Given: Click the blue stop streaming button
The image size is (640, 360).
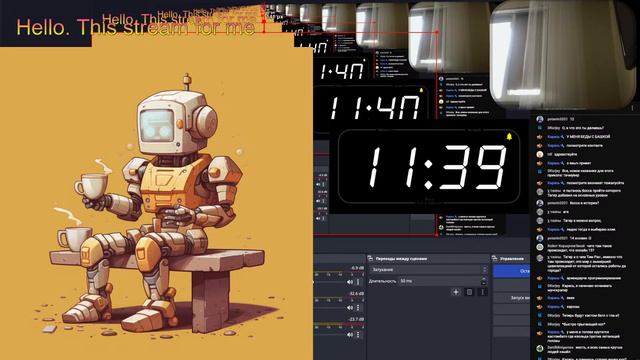Looking at the screenshot, I should pyautogui.click(x=511, y=271).
